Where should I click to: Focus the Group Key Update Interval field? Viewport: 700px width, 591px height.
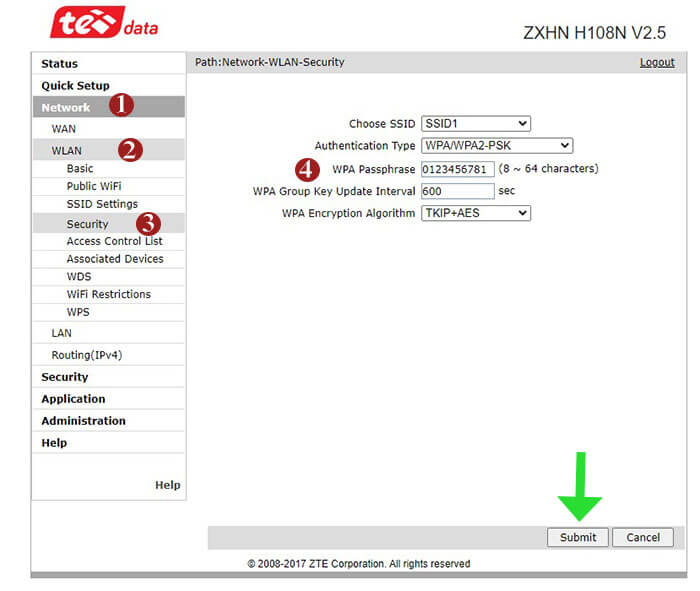(457, 191)
